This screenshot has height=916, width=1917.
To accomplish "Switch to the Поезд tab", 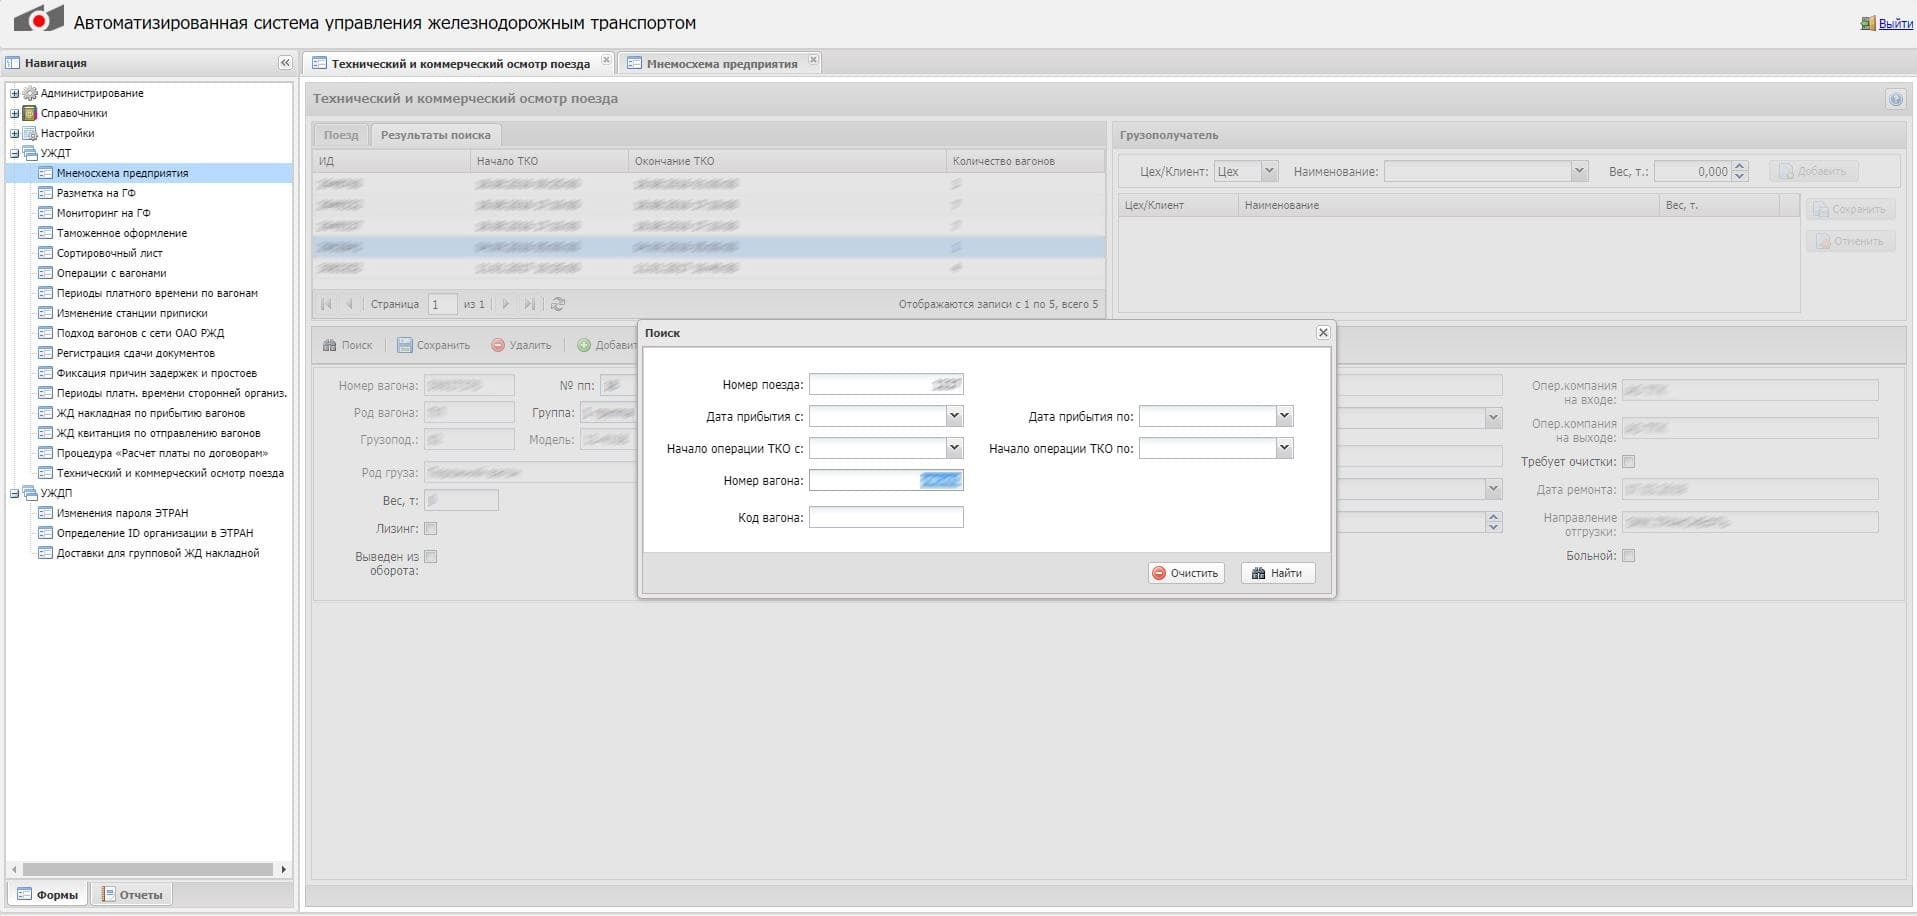I will click(340, 135).
